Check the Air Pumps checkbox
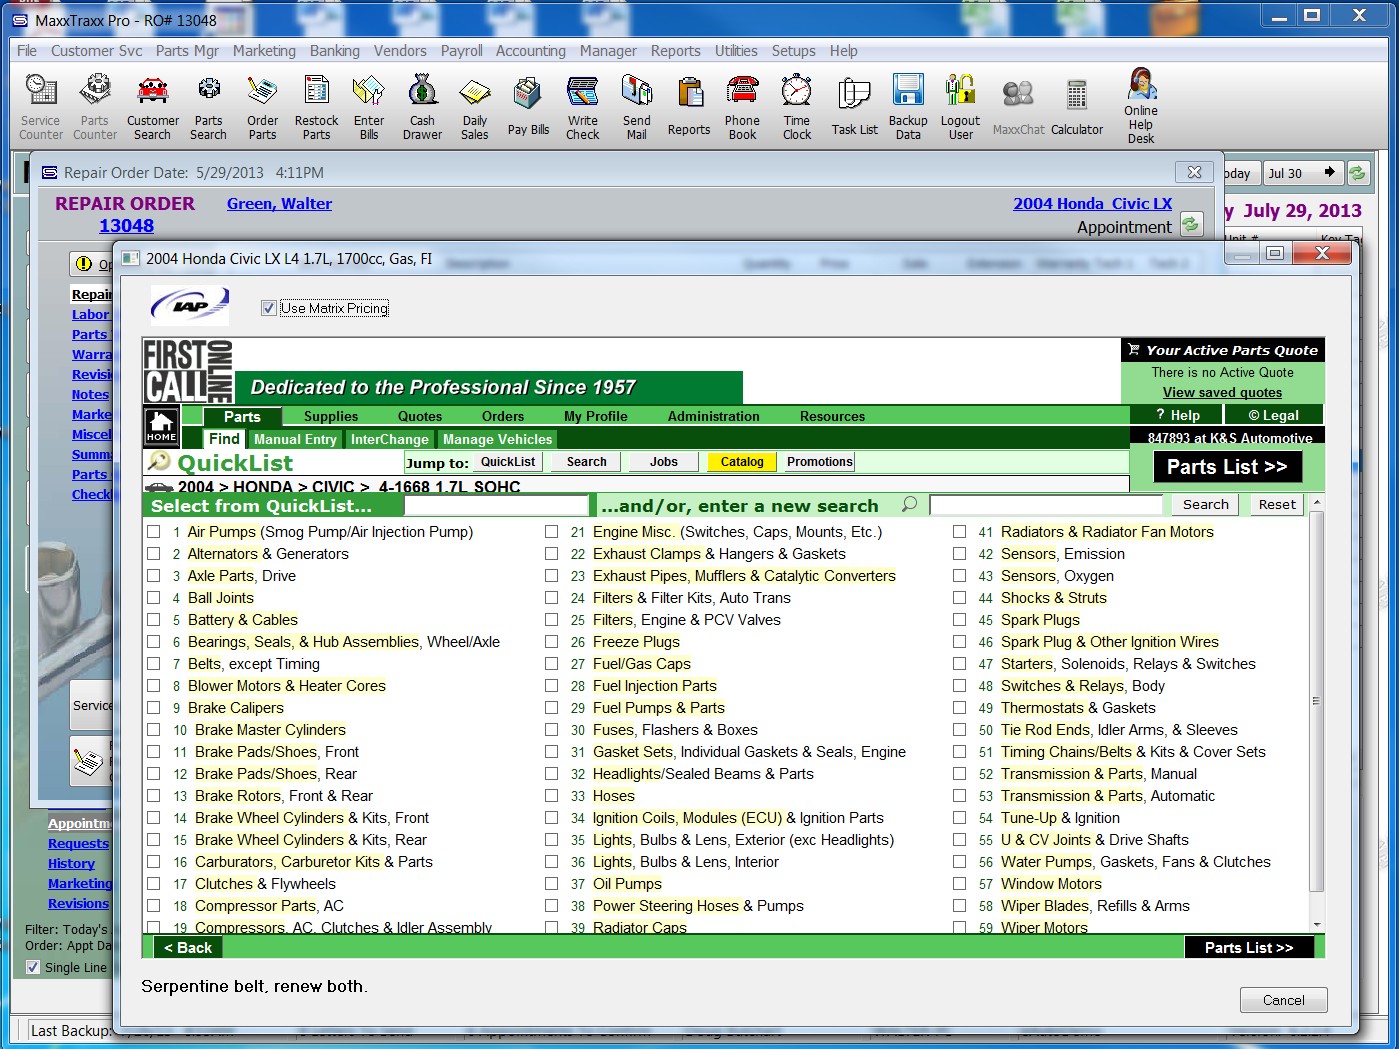The height and width of the screenshot is (1049, 1399). pyautogui.click(x=154, y=532)
